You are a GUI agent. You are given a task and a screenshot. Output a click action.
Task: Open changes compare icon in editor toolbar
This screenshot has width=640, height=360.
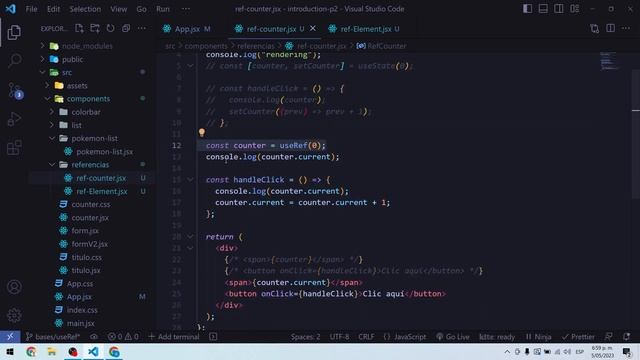click(594, 29)
